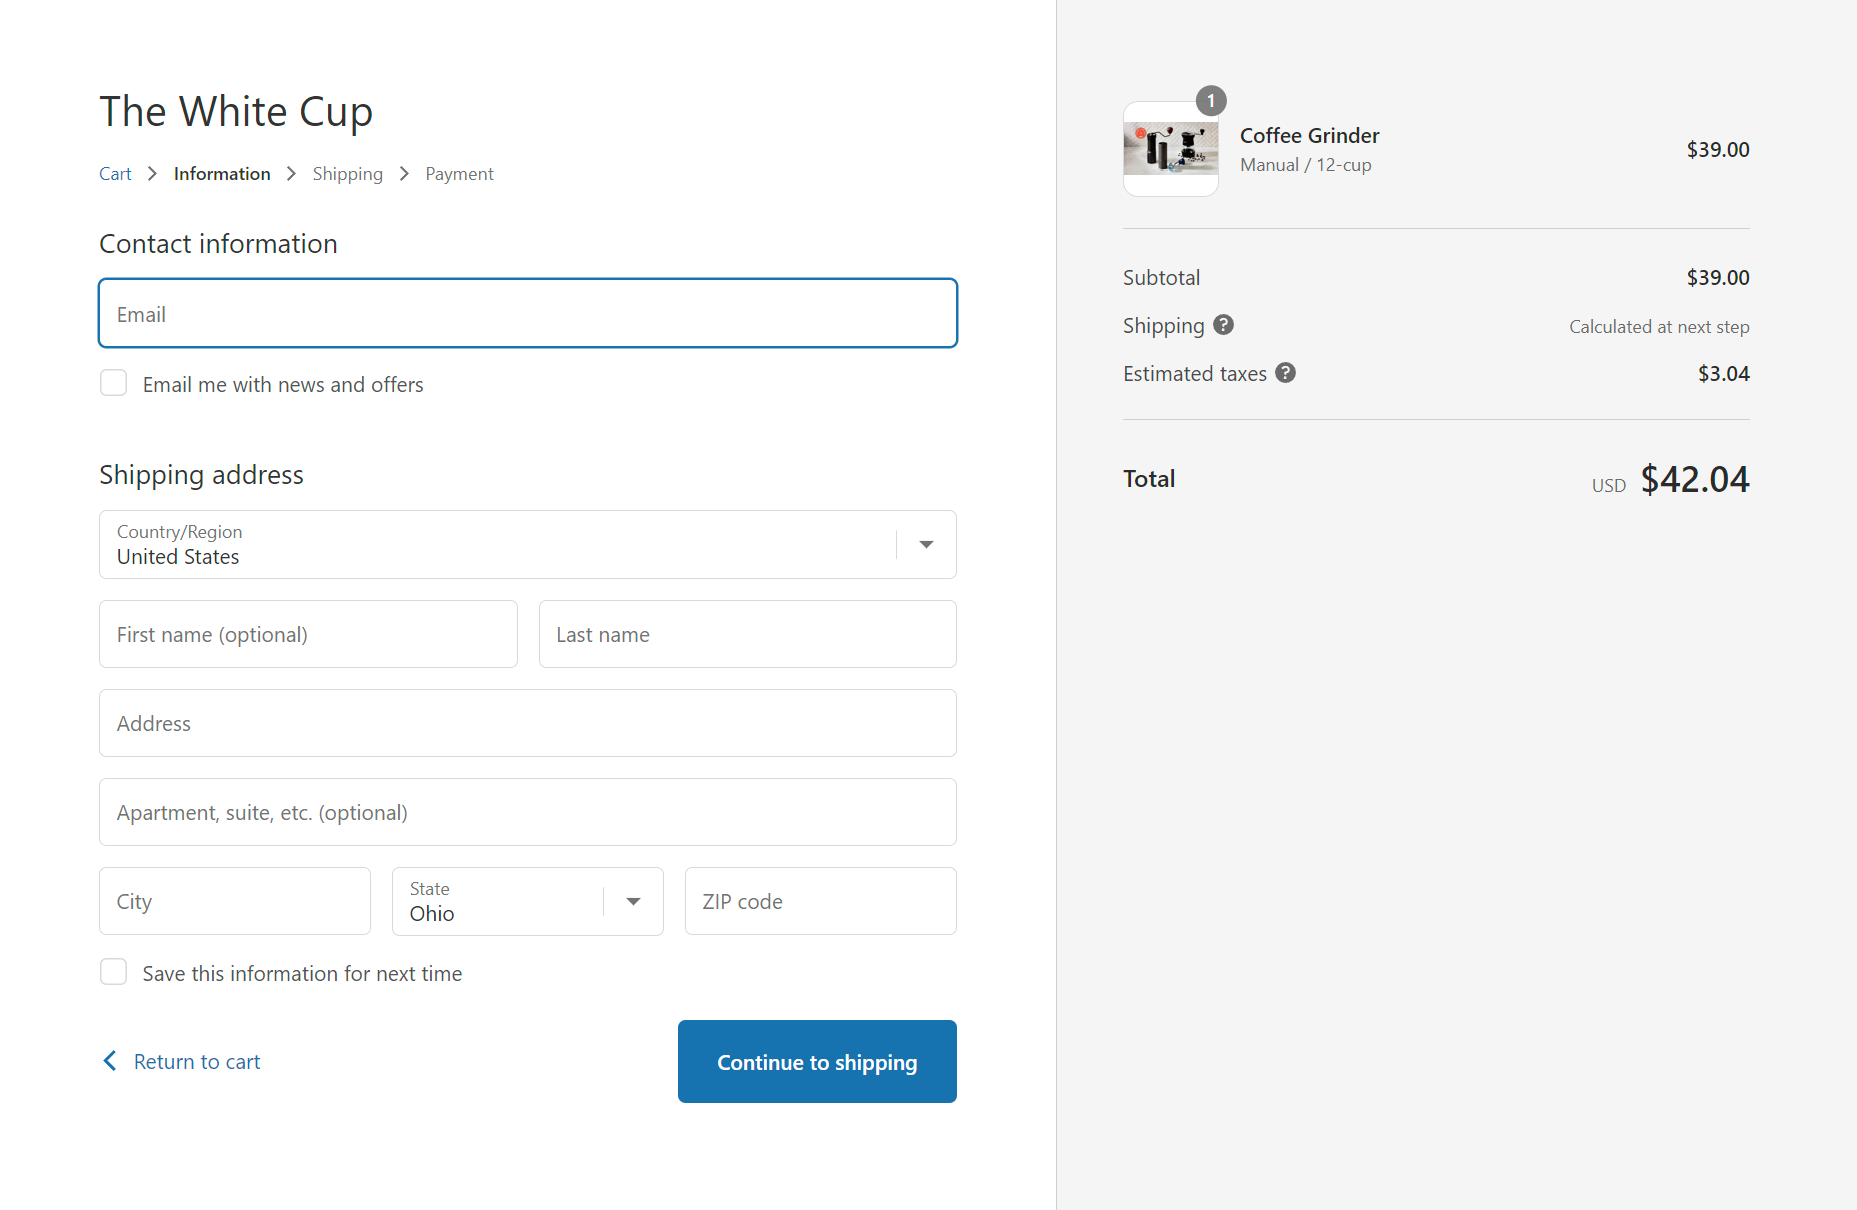This screenshot has height=1210, width=1857.
Task: Jump to the Payment breadcrumb step
Action: tap(459, 174)
